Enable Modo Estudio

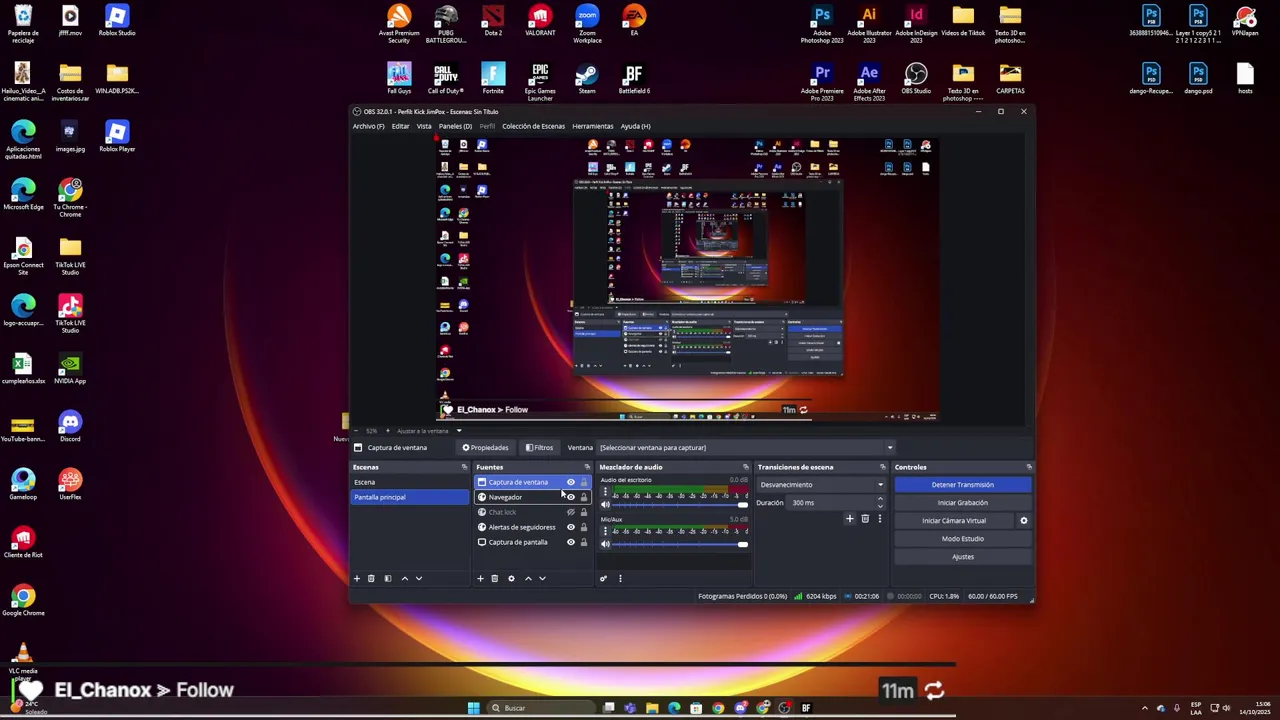(963, 539)
